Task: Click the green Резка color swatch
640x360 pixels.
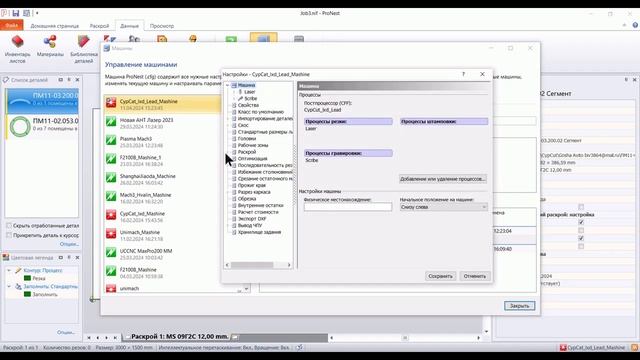Action: [27, 278]
